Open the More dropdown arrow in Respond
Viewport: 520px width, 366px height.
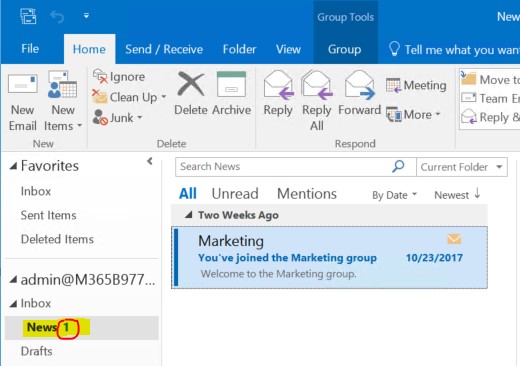(x=438, y=114)
